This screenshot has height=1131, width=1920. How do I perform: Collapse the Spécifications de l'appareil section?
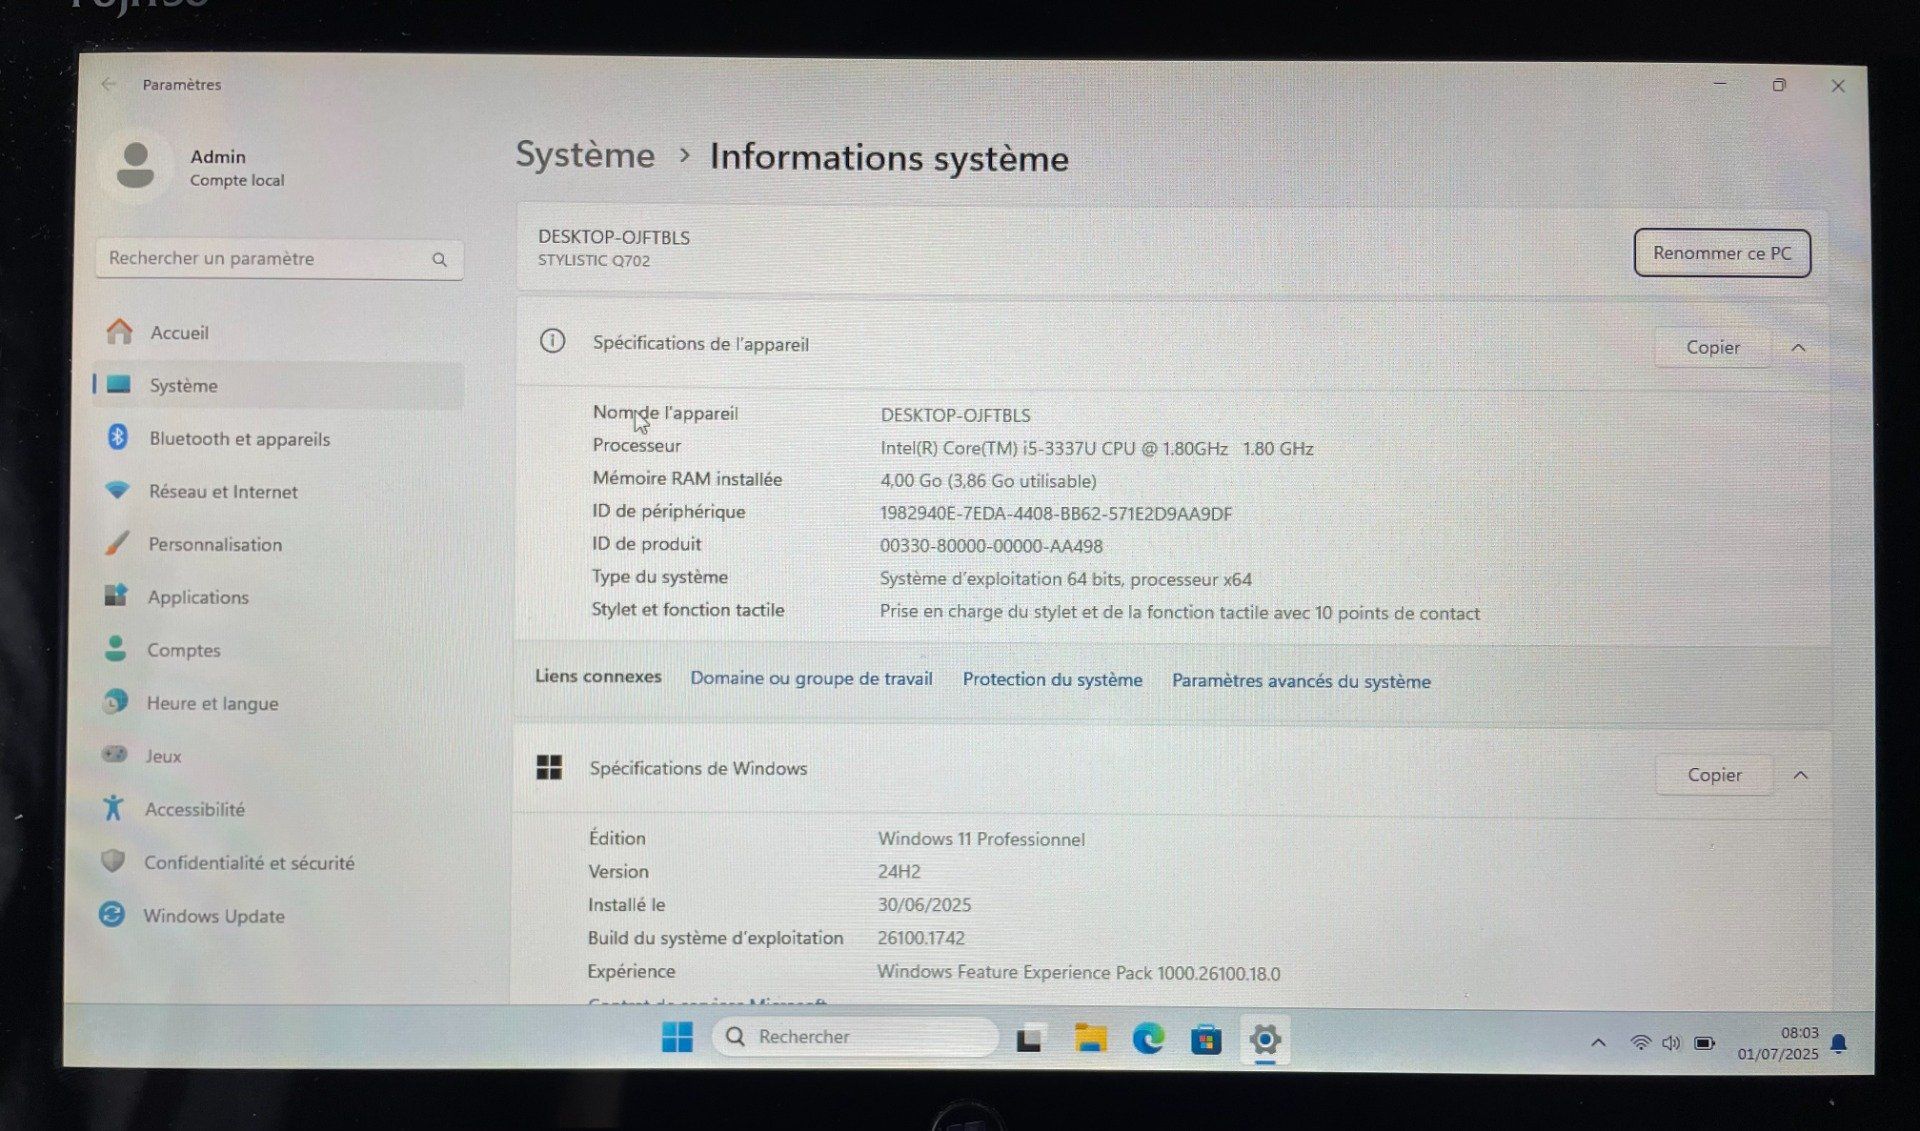1798,348
